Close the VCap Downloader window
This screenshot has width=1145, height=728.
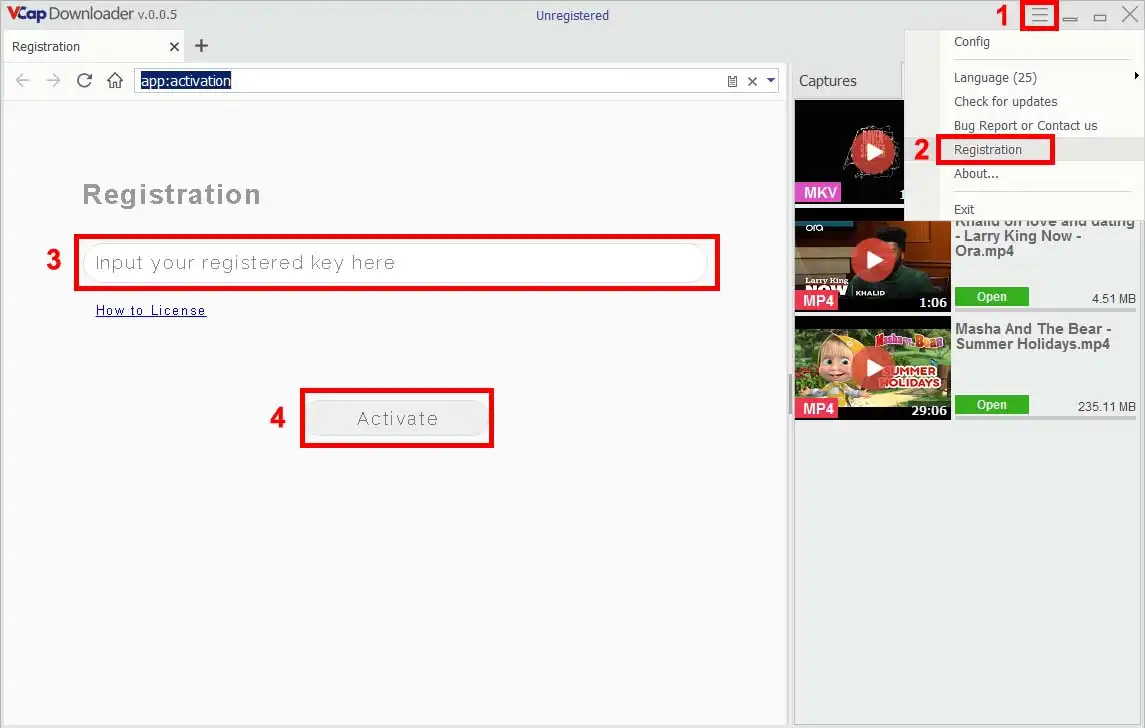(1130, 15)
